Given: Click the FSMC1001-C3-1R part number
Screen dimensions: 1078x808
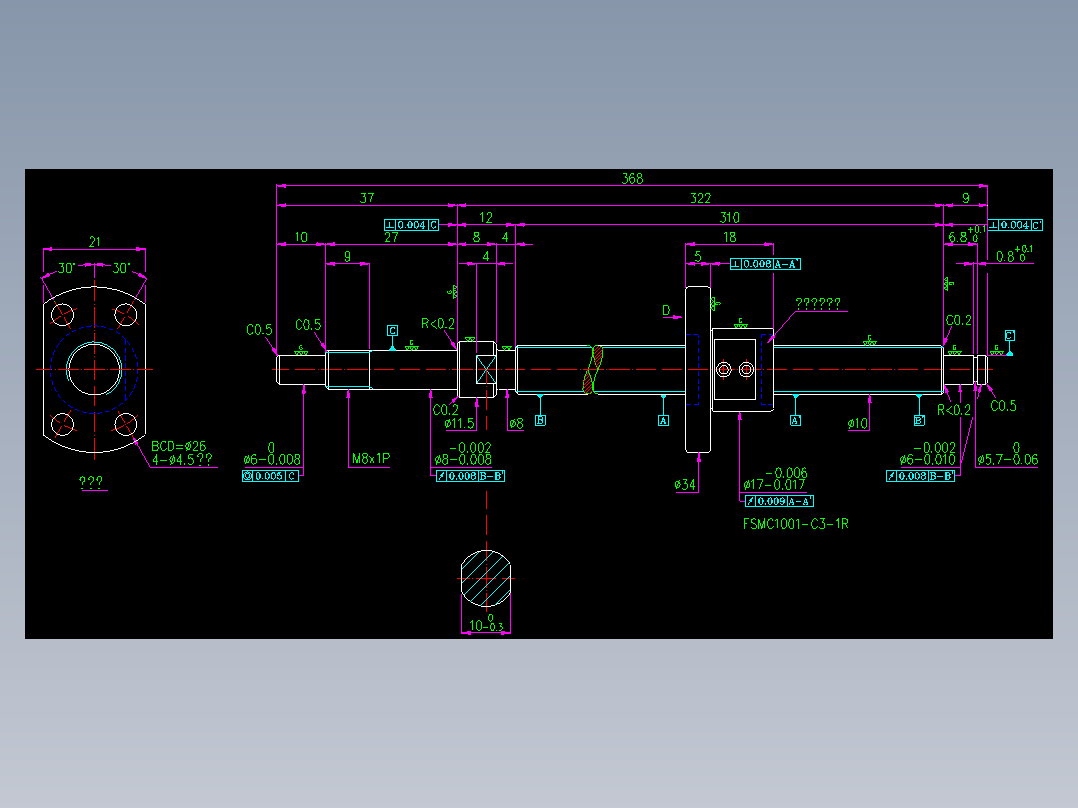Looking at the screenshot, I should (x=795, y=524).
